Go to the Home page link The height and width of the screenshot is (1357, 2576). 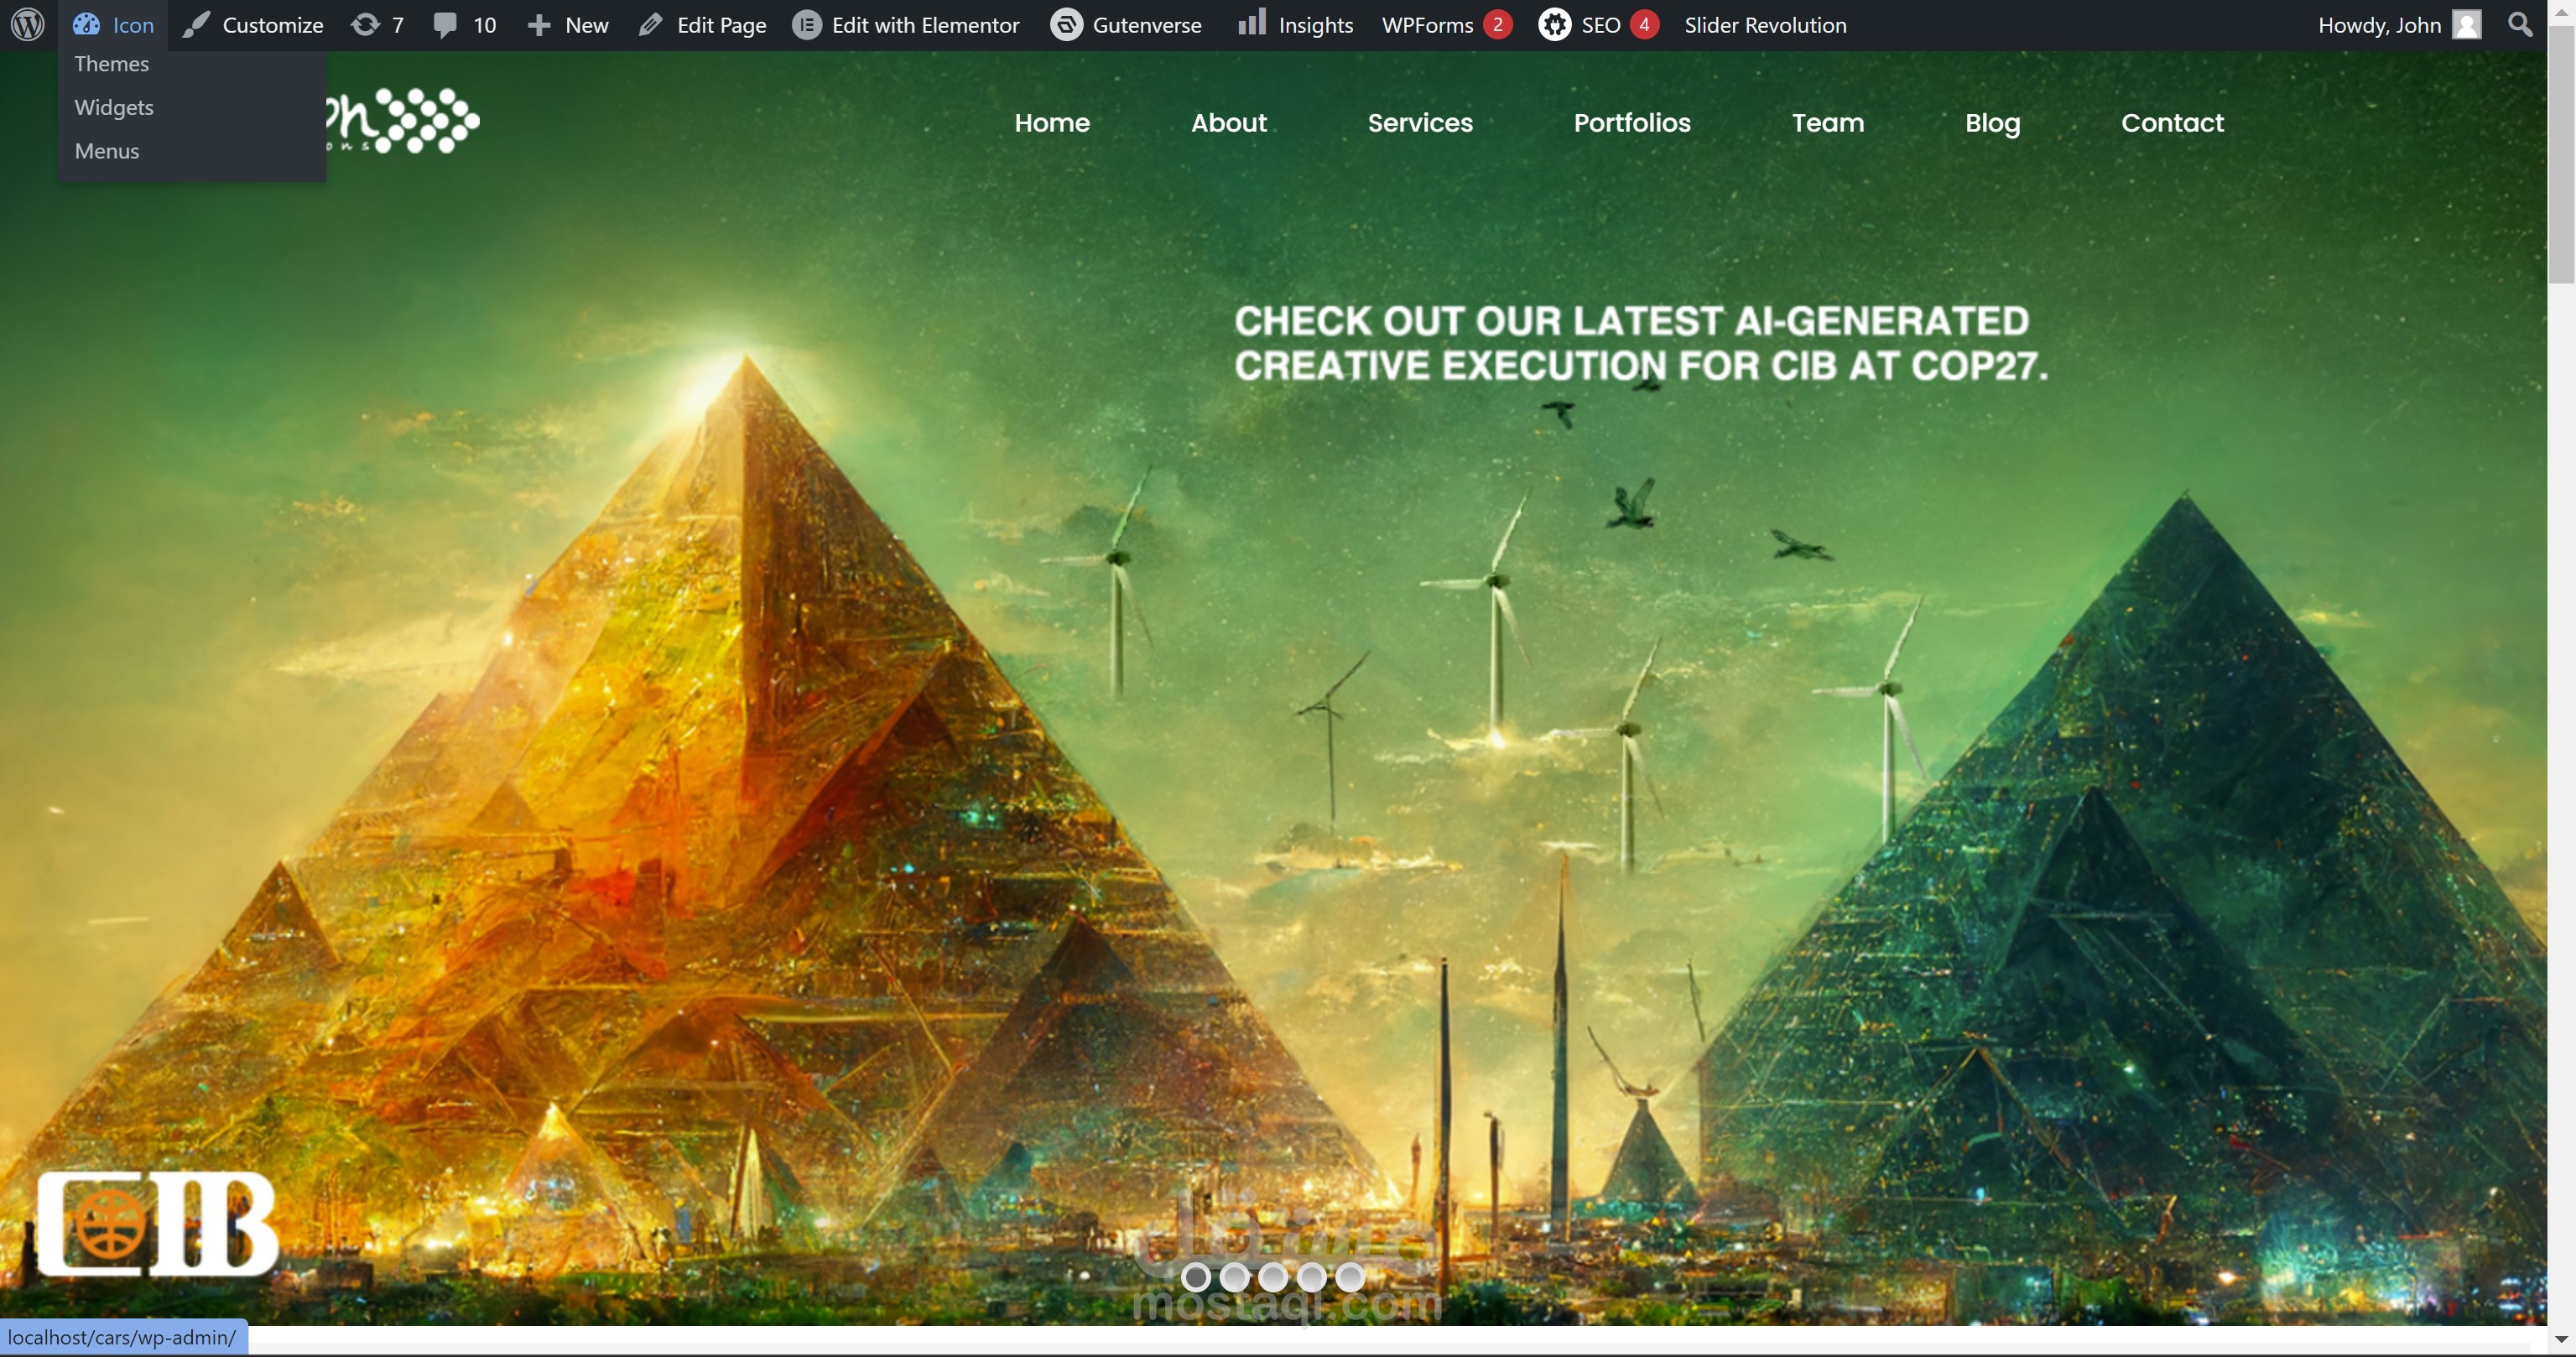click(x=1052, y=123)
